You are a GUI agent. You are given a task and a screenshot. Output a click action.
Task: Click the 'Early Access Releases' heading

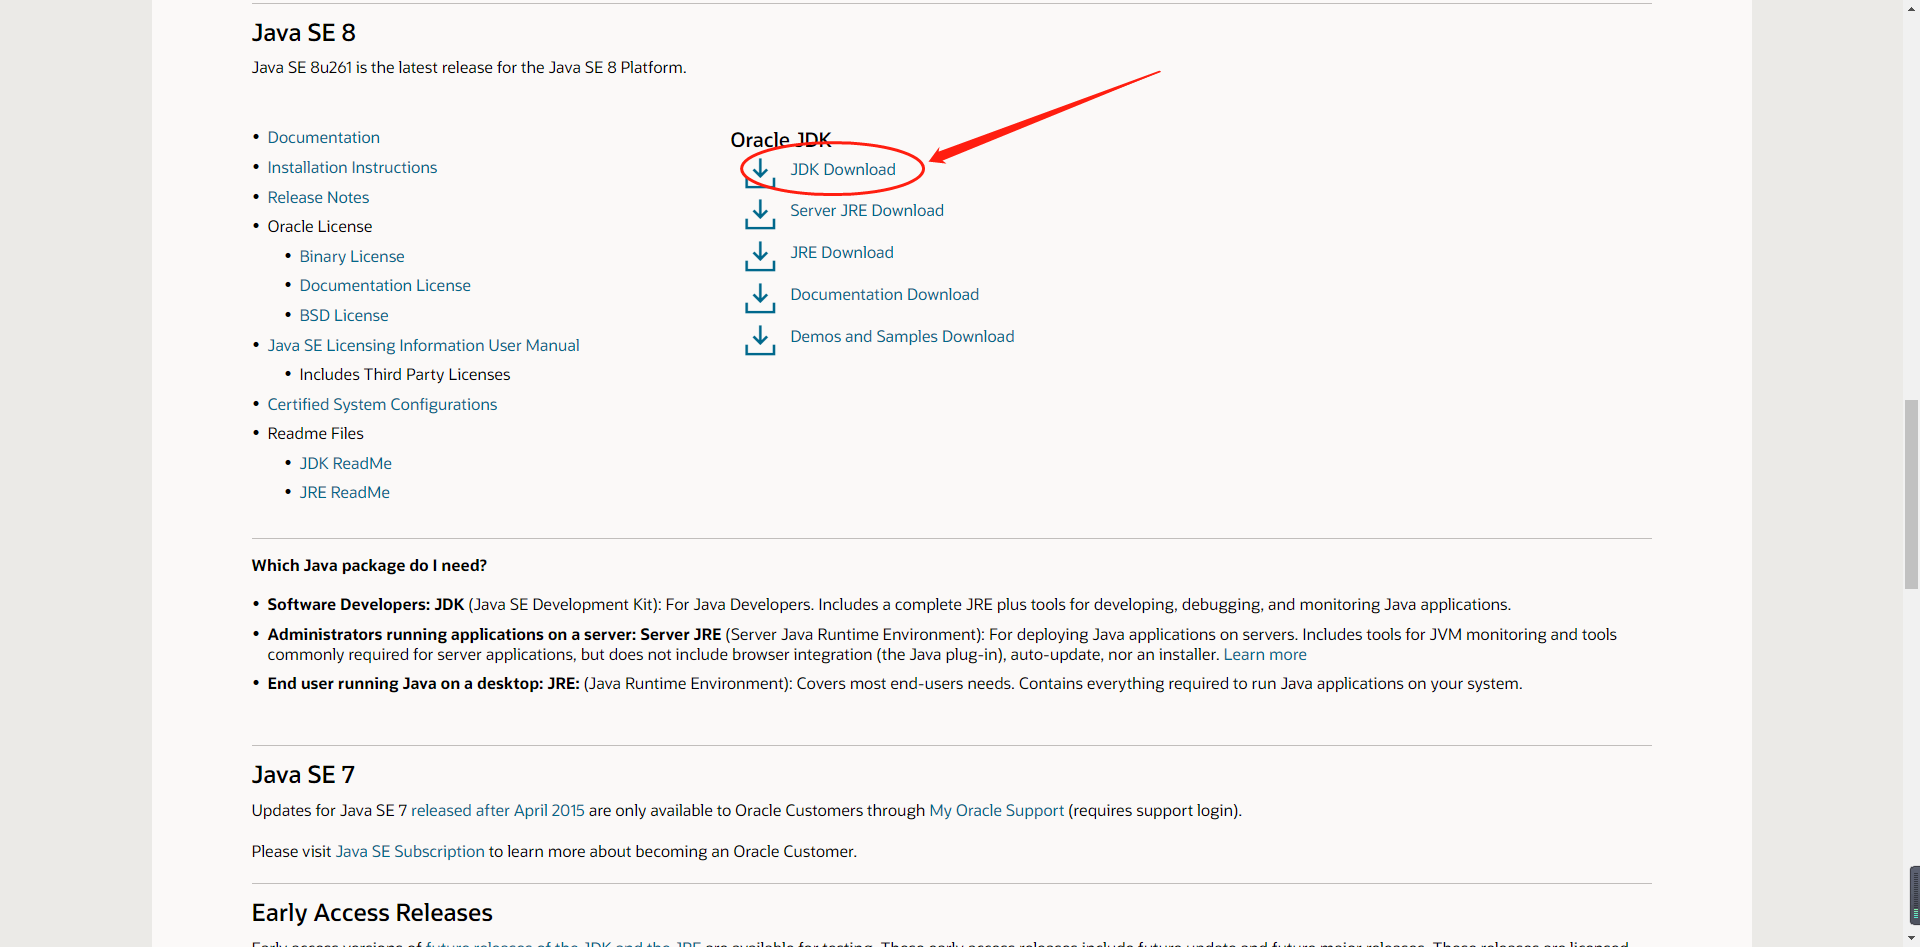tap(372, 913)
